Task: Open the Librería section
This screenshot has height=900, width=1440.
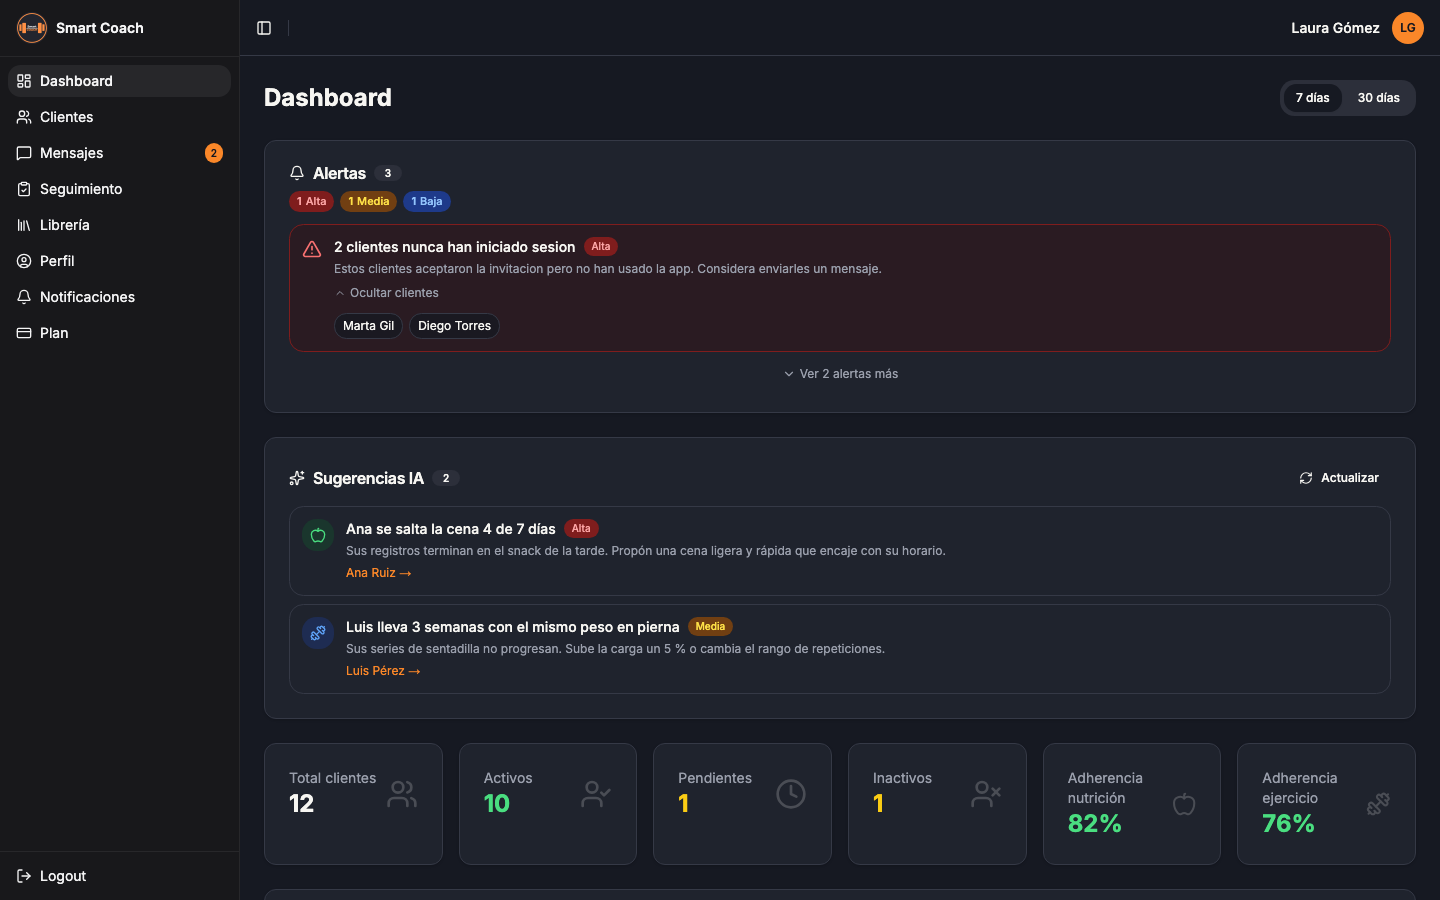Action: click(120, 225)
